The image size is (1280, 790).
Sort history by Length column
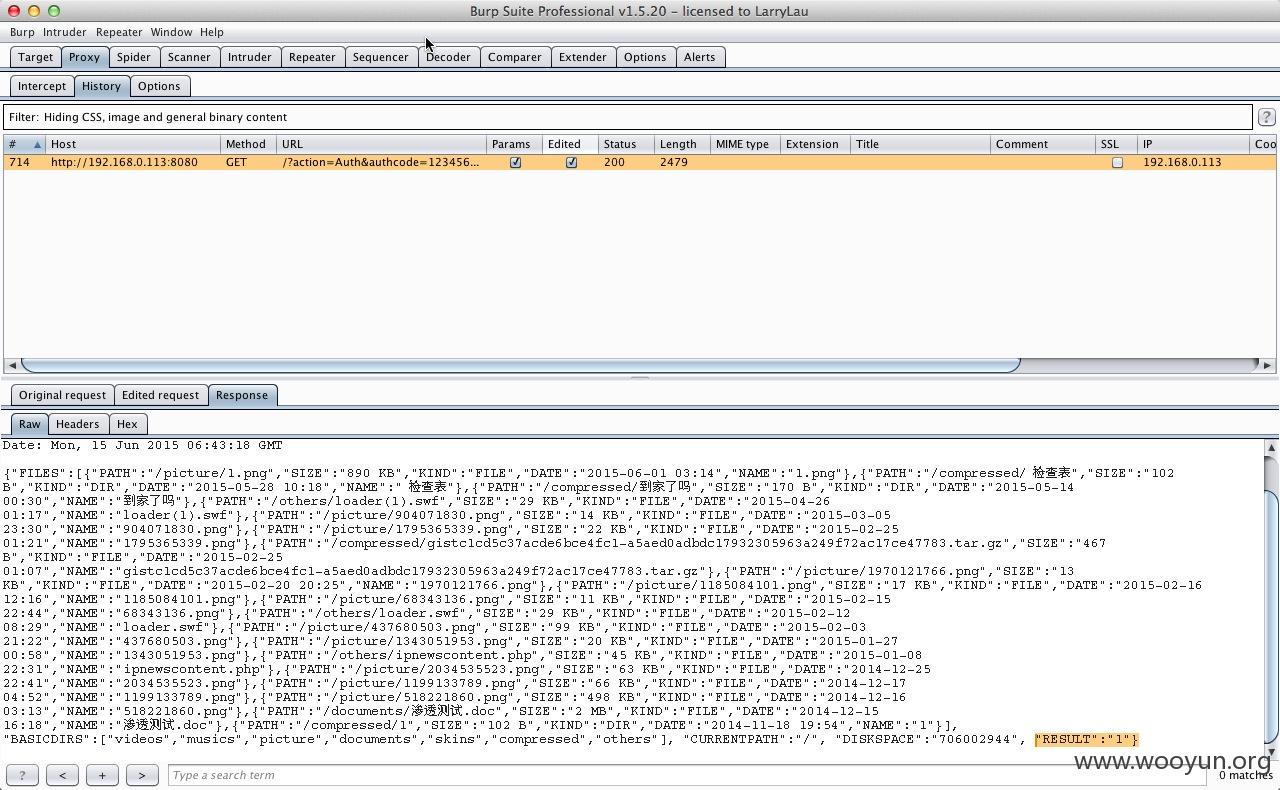(683, 144)
